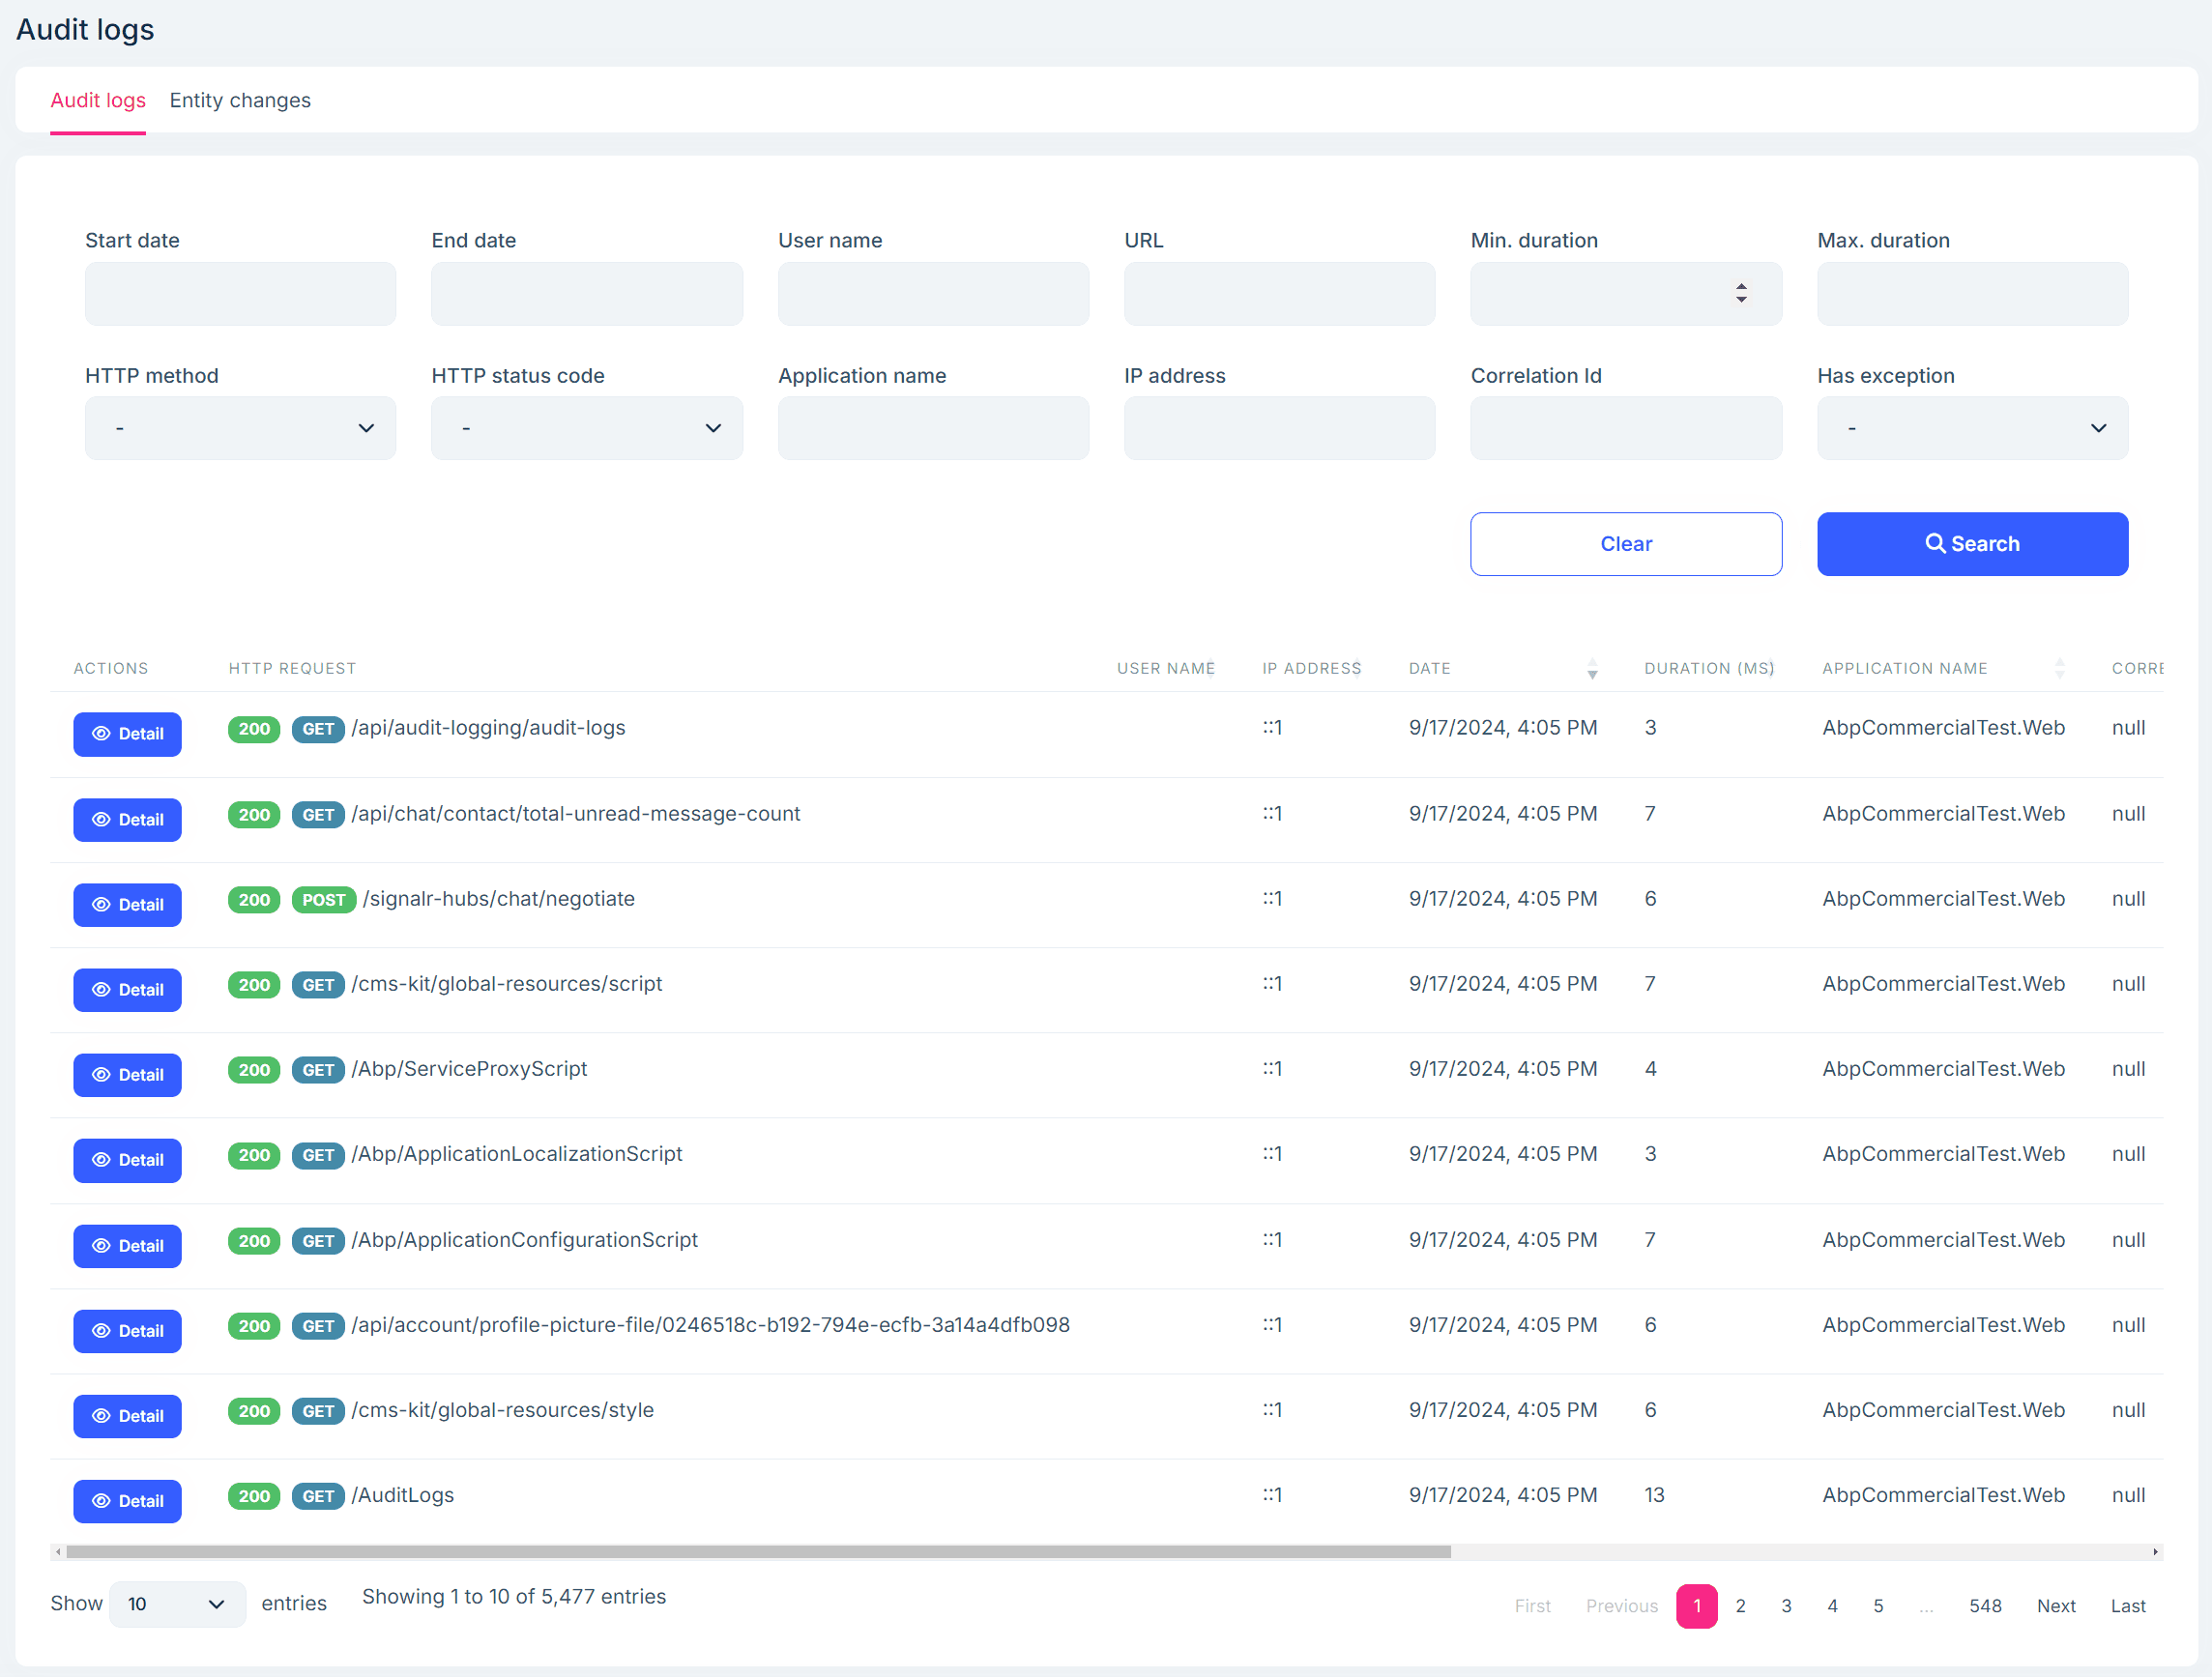This screenshot has height=1677, width=2212.
Task: Select the Audit logs tab
Action: (x=99, y=101)
